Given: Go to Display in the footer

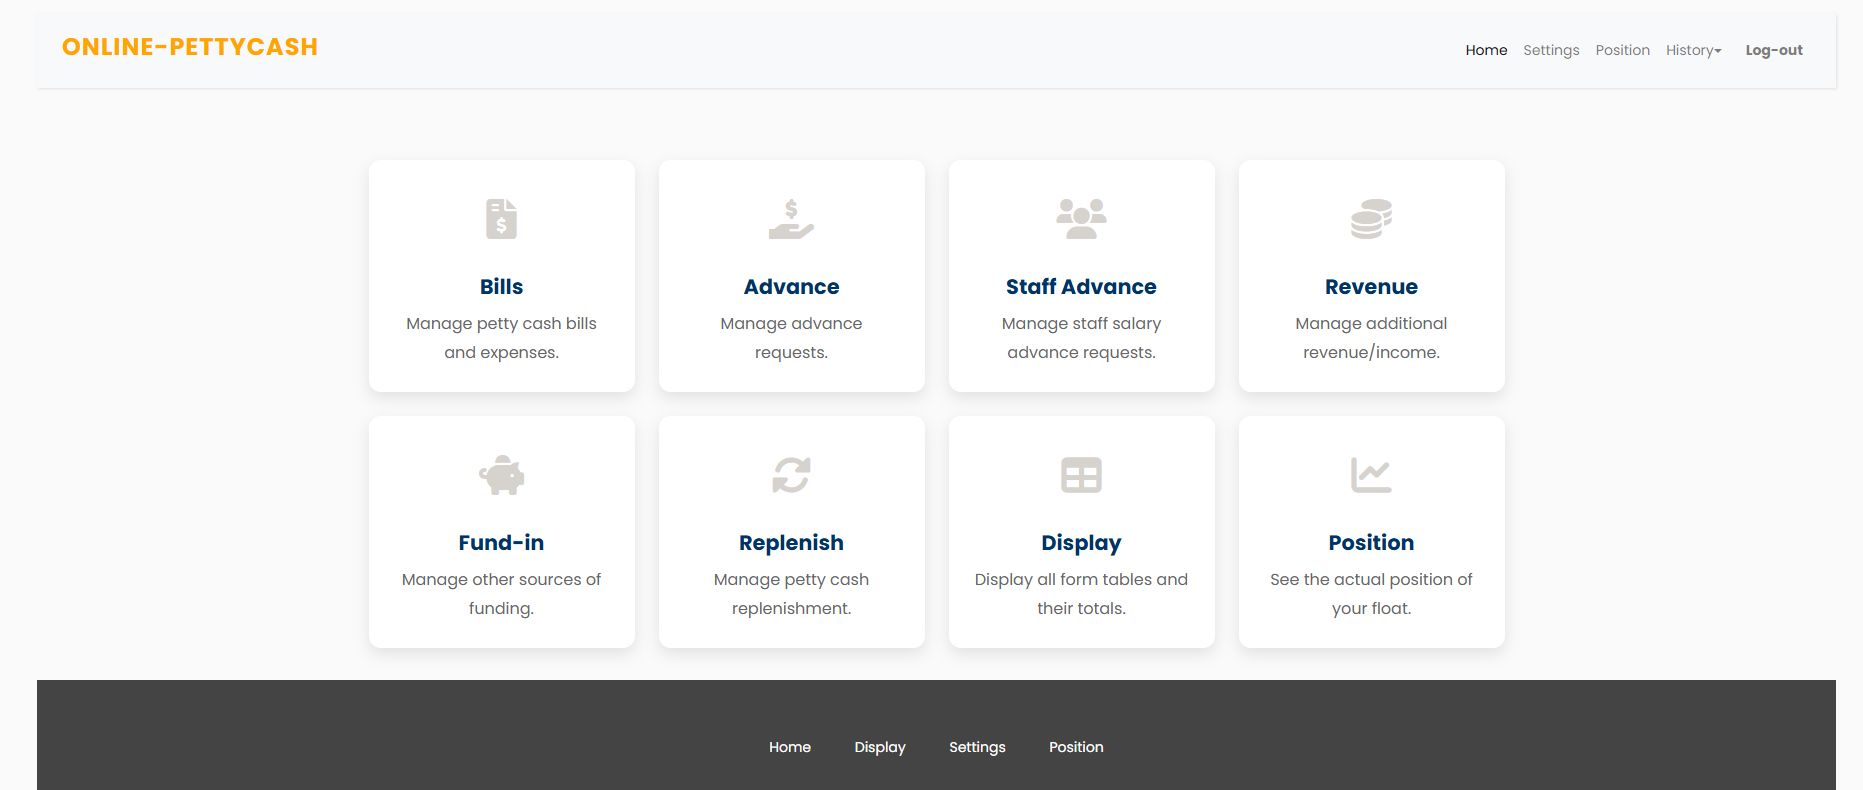Looking at the screenshot, I should click(880, 747).
